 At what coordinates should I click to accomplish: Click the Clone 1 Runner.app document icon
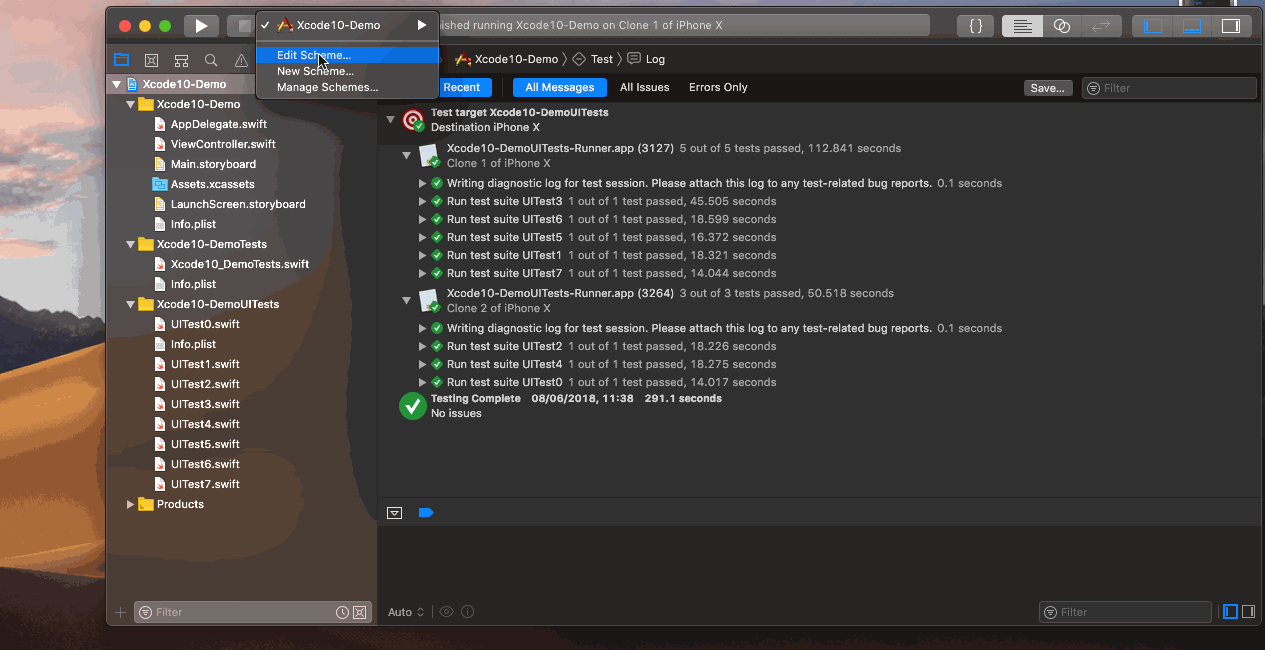430,156
